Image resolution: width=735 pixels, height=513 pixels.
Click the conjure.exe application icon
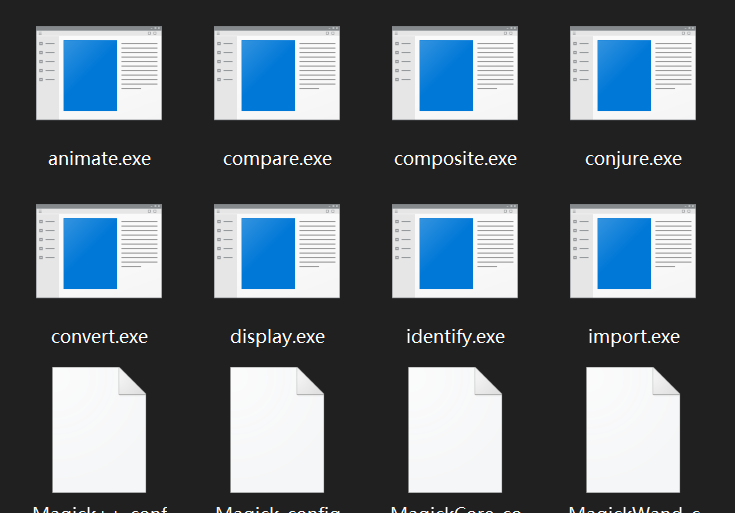point(633,73)
